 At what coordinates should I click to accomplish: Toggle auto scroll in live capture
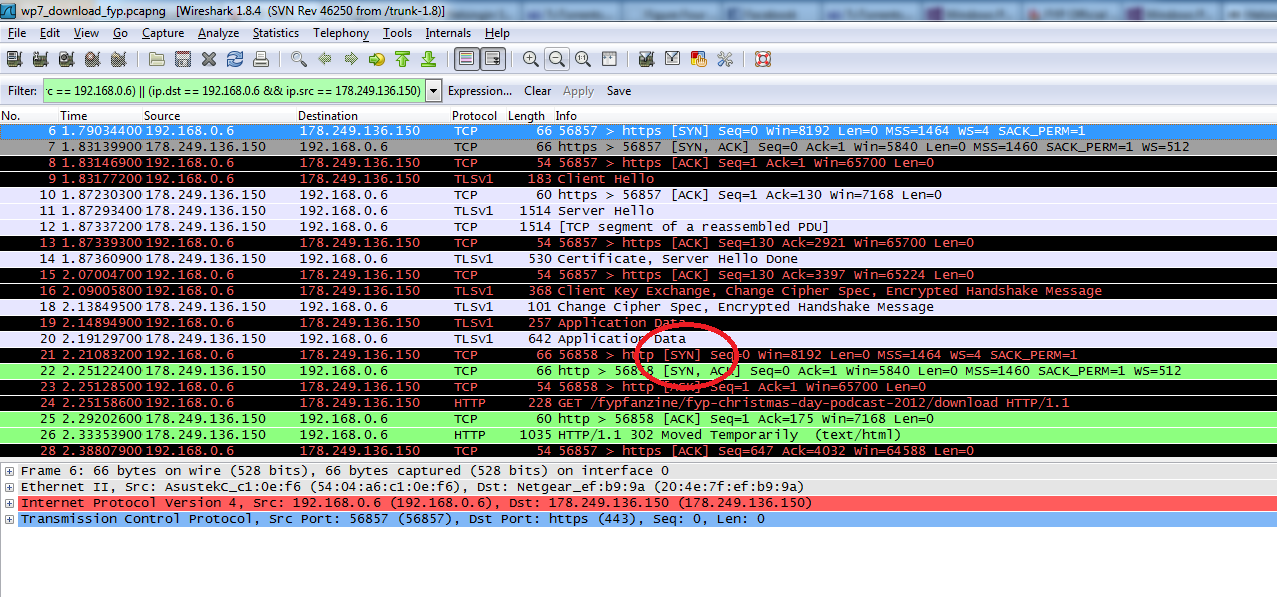(492, 59)
